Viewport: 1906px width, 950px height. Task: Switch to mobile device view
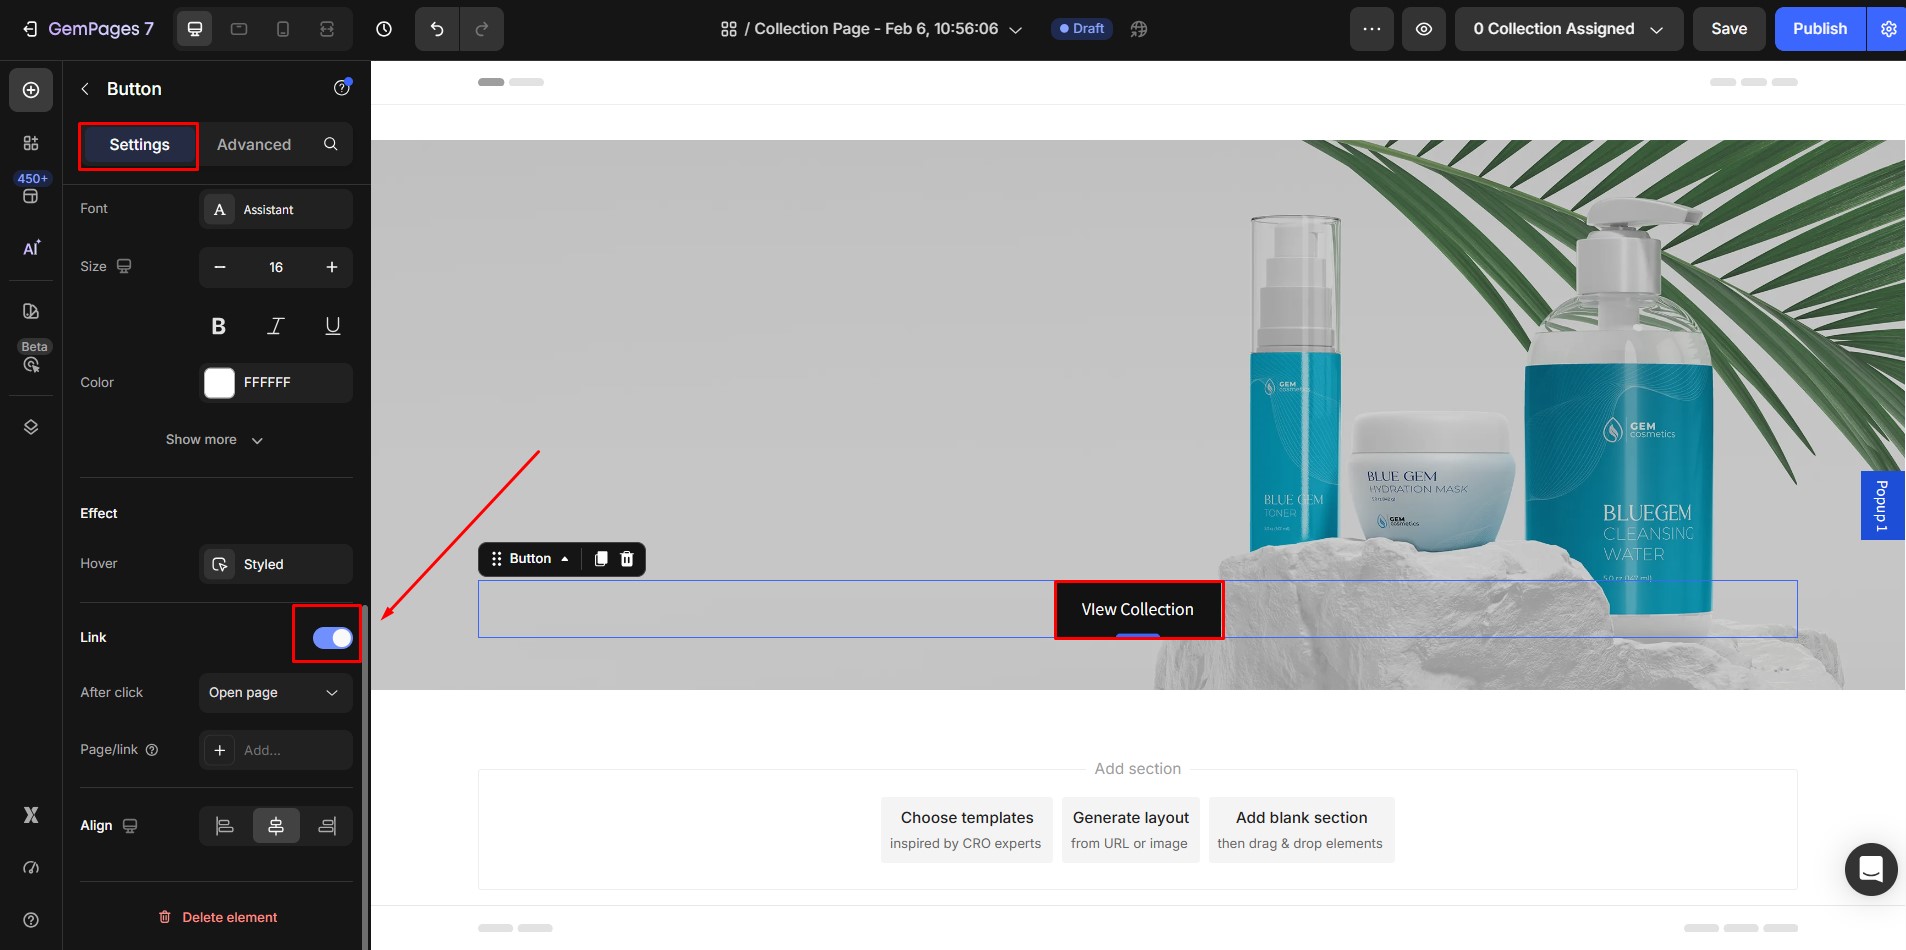pos(283,29)
